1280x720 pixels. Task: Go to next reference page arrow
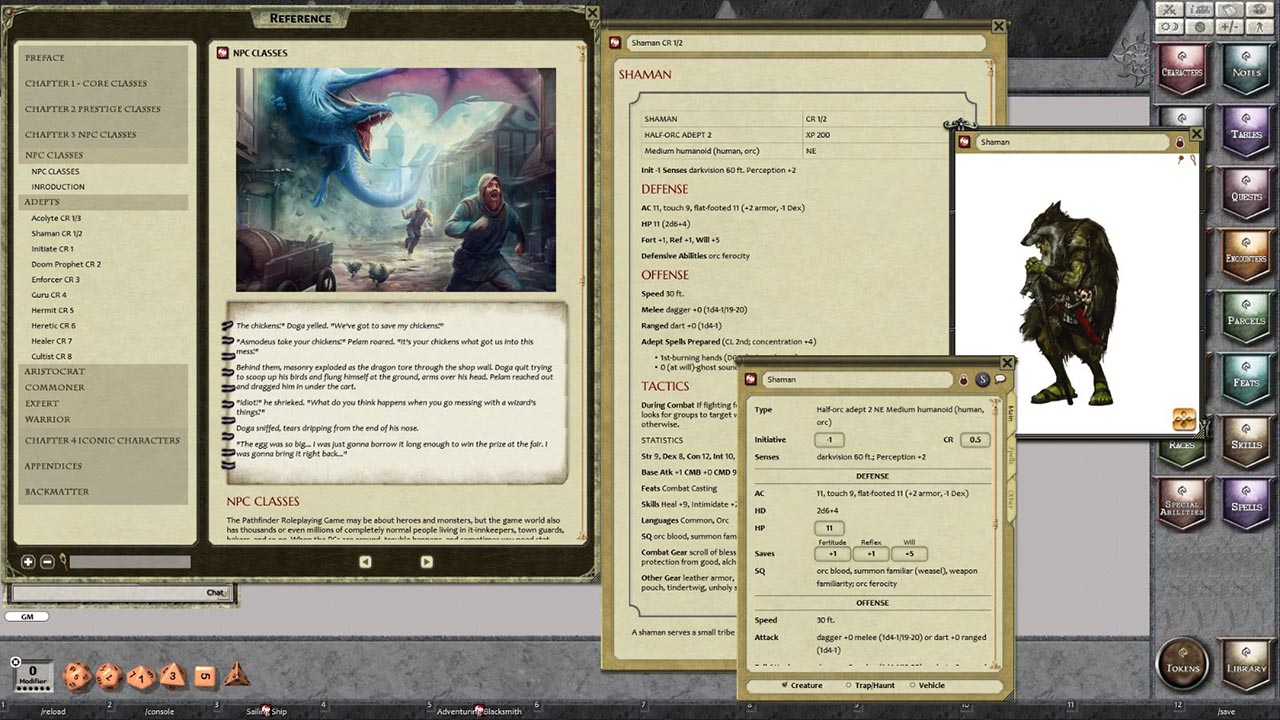coord(426,562)
